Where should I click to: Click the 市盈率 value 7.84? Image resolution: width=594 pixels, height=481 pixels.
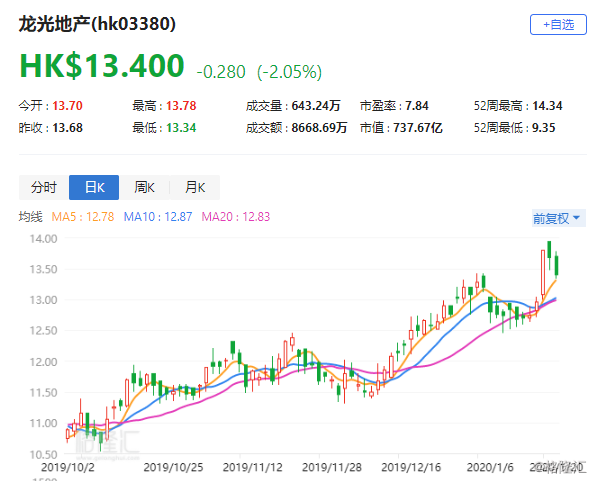point(417,106)
